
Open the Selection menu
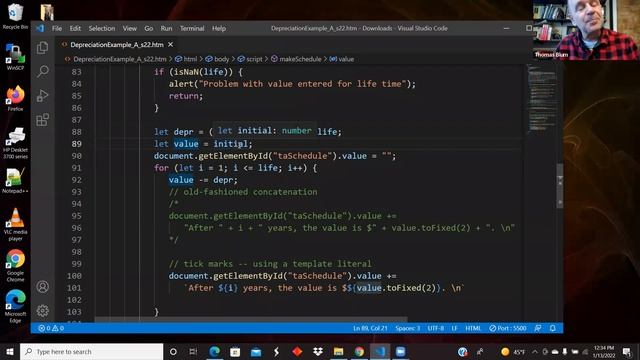coord(102,28)
